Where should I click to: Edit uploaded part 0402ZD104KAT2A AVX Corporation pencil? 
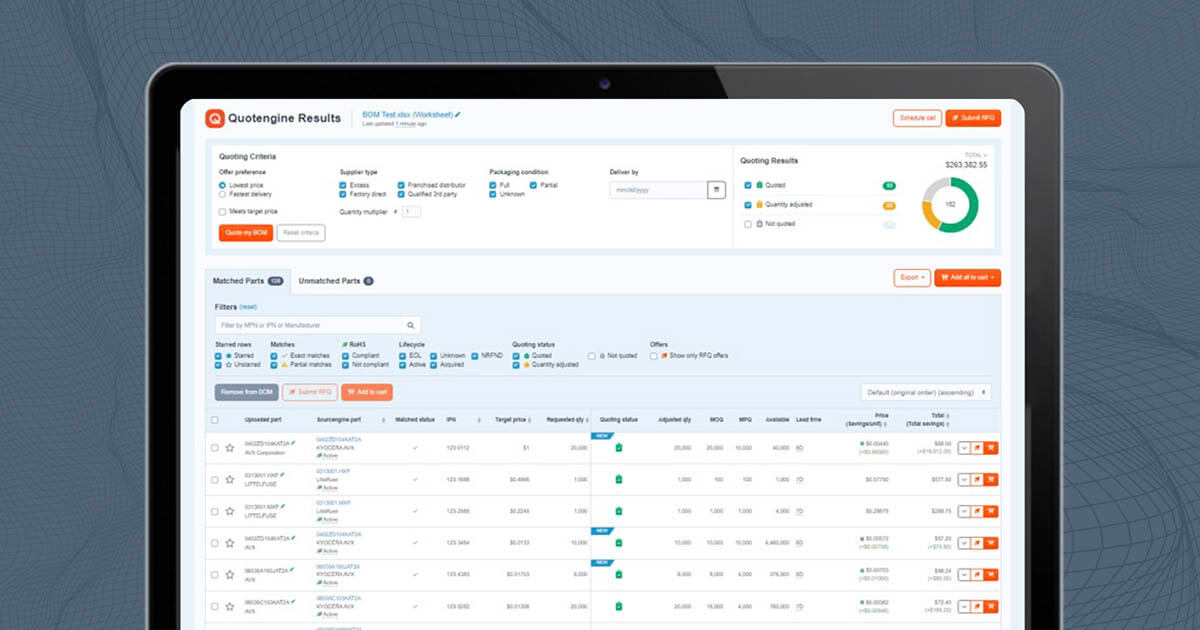pos(293,442)
